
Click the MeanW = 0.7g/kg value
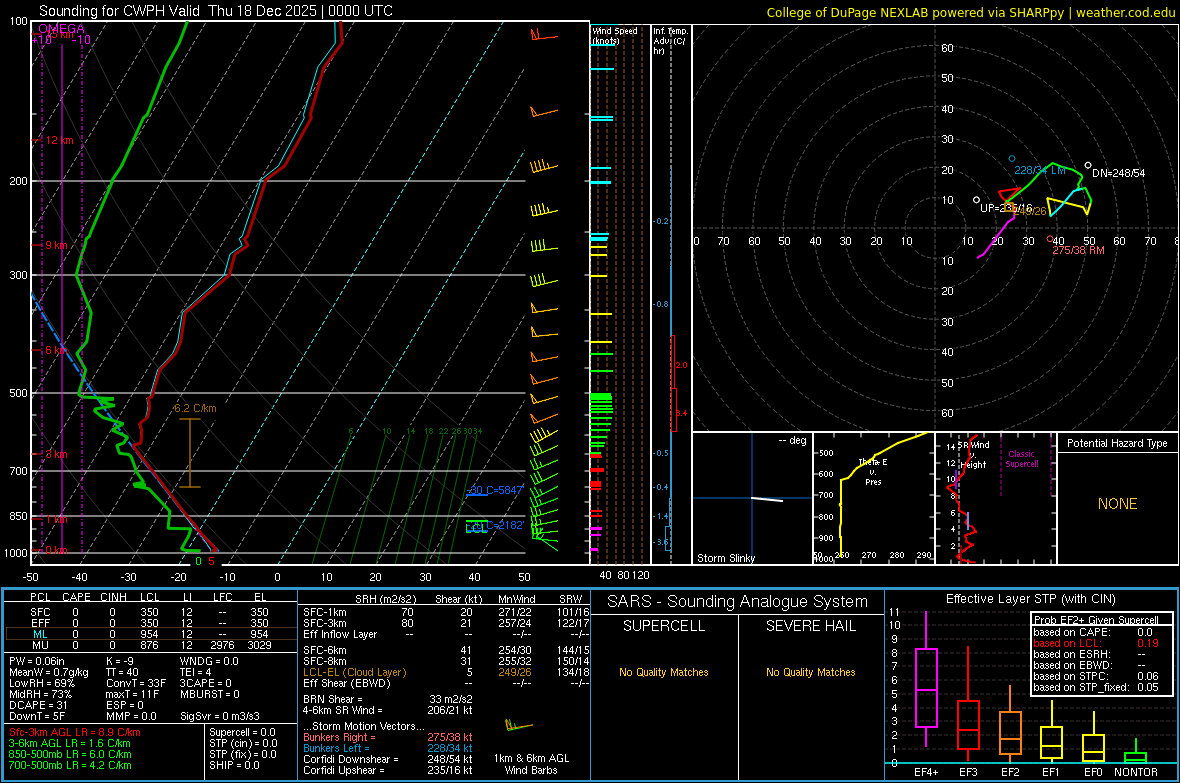pos(49,672)
